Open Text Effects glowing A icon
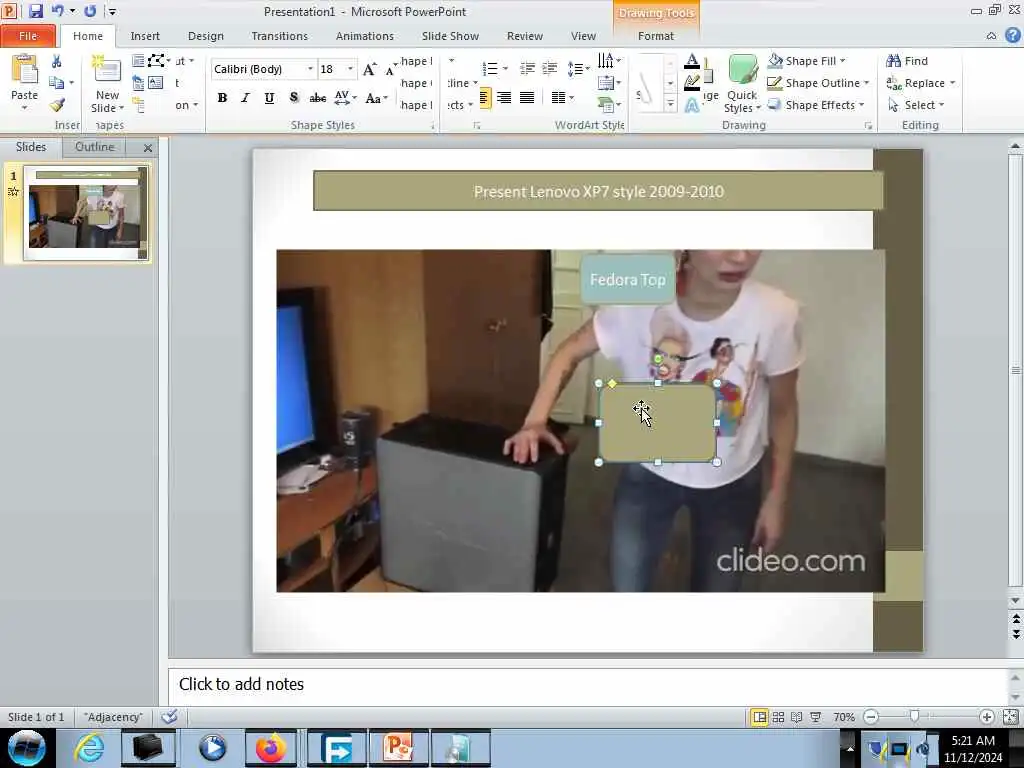 tap(692, 104)
